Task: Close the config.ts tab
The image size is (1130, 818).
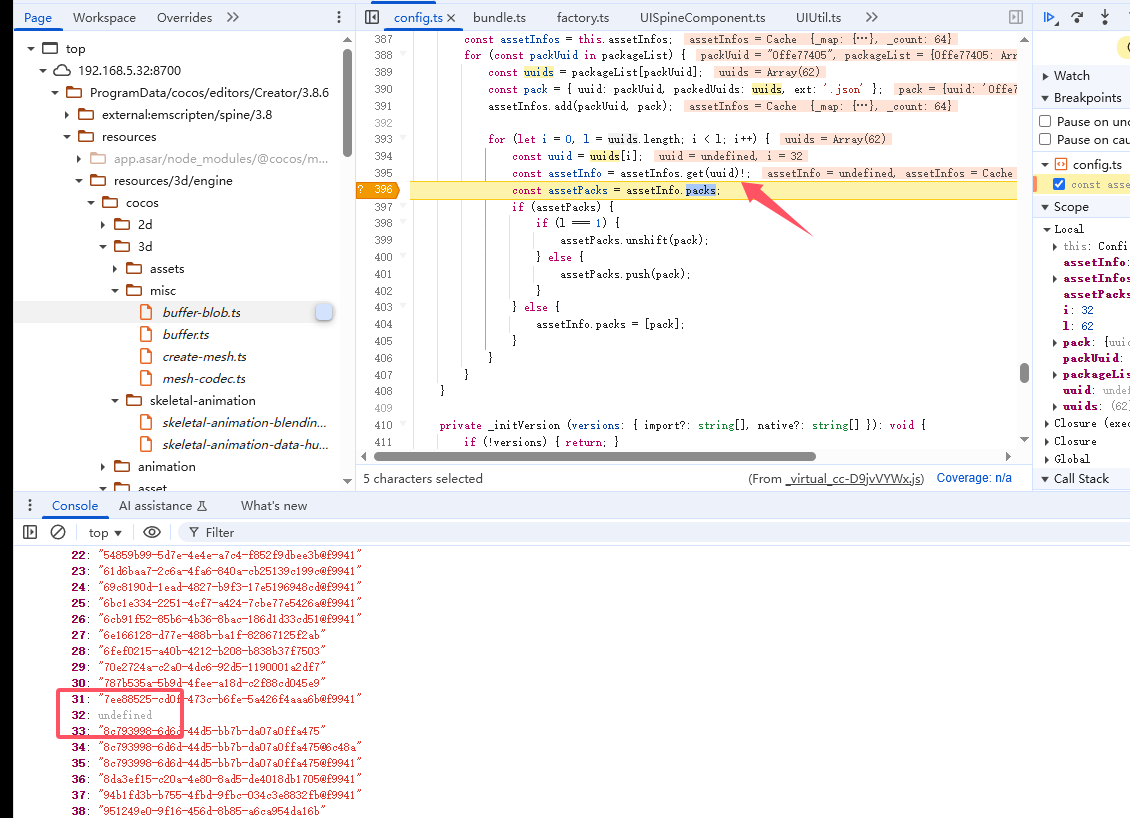Action: tap(451, 18)
